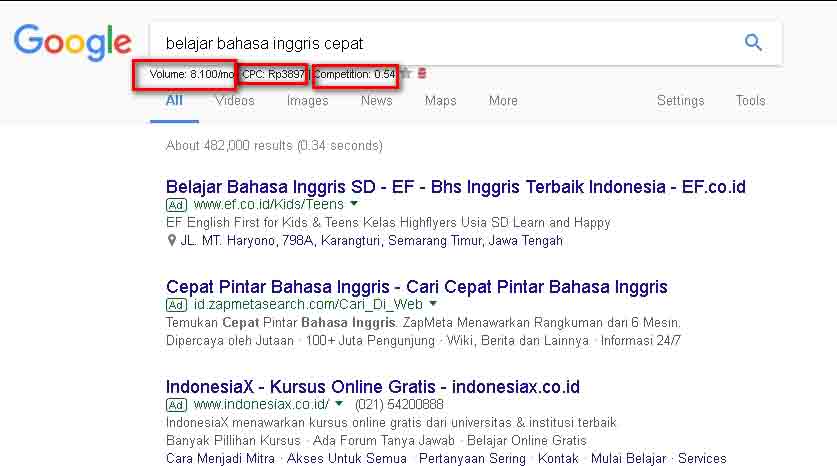Click the Google logo
Viewport: 837px width, 466px height.
pos(73,42)
